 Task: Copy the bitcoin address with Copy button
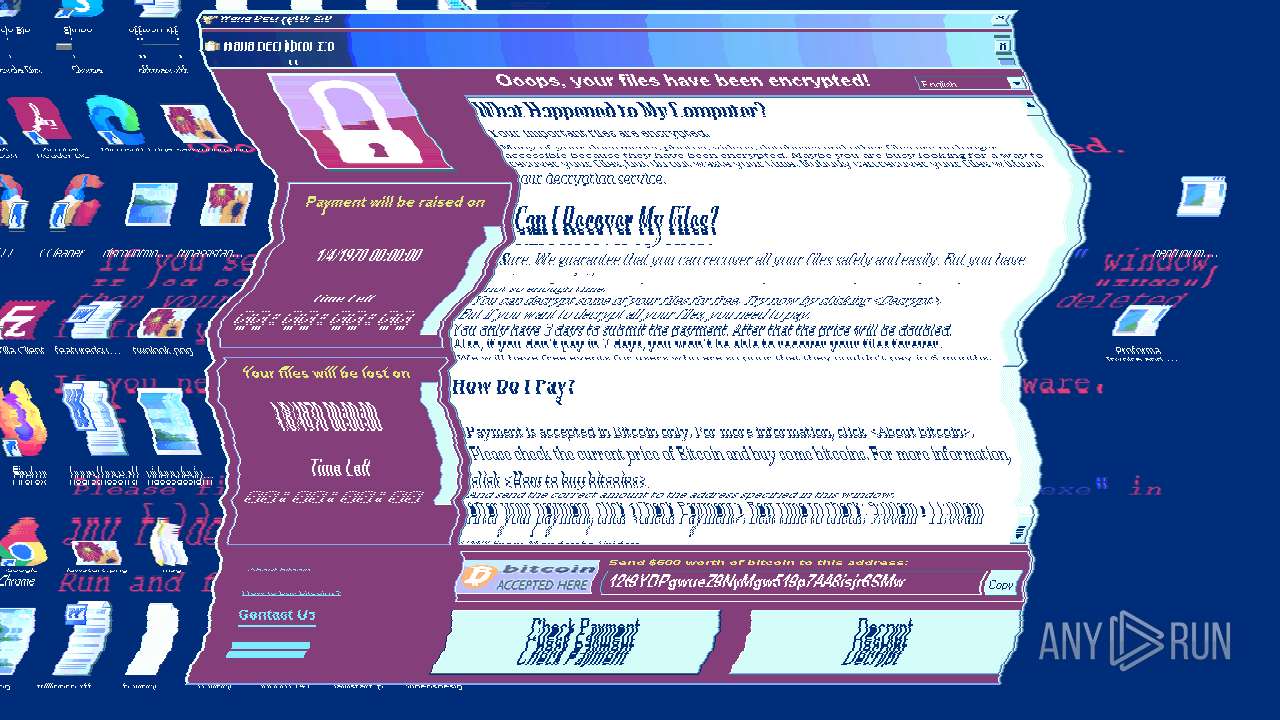pyautogui.click(x=1001, y=584)
